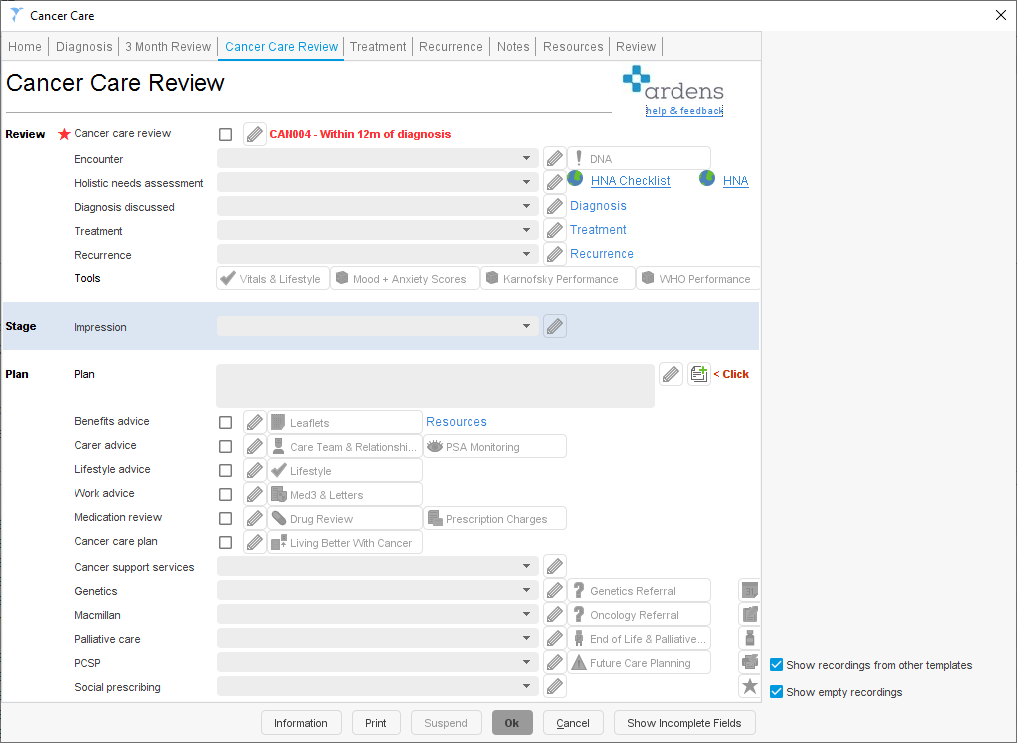Click the pencil icon beside Impression

[x=555, y=325]
